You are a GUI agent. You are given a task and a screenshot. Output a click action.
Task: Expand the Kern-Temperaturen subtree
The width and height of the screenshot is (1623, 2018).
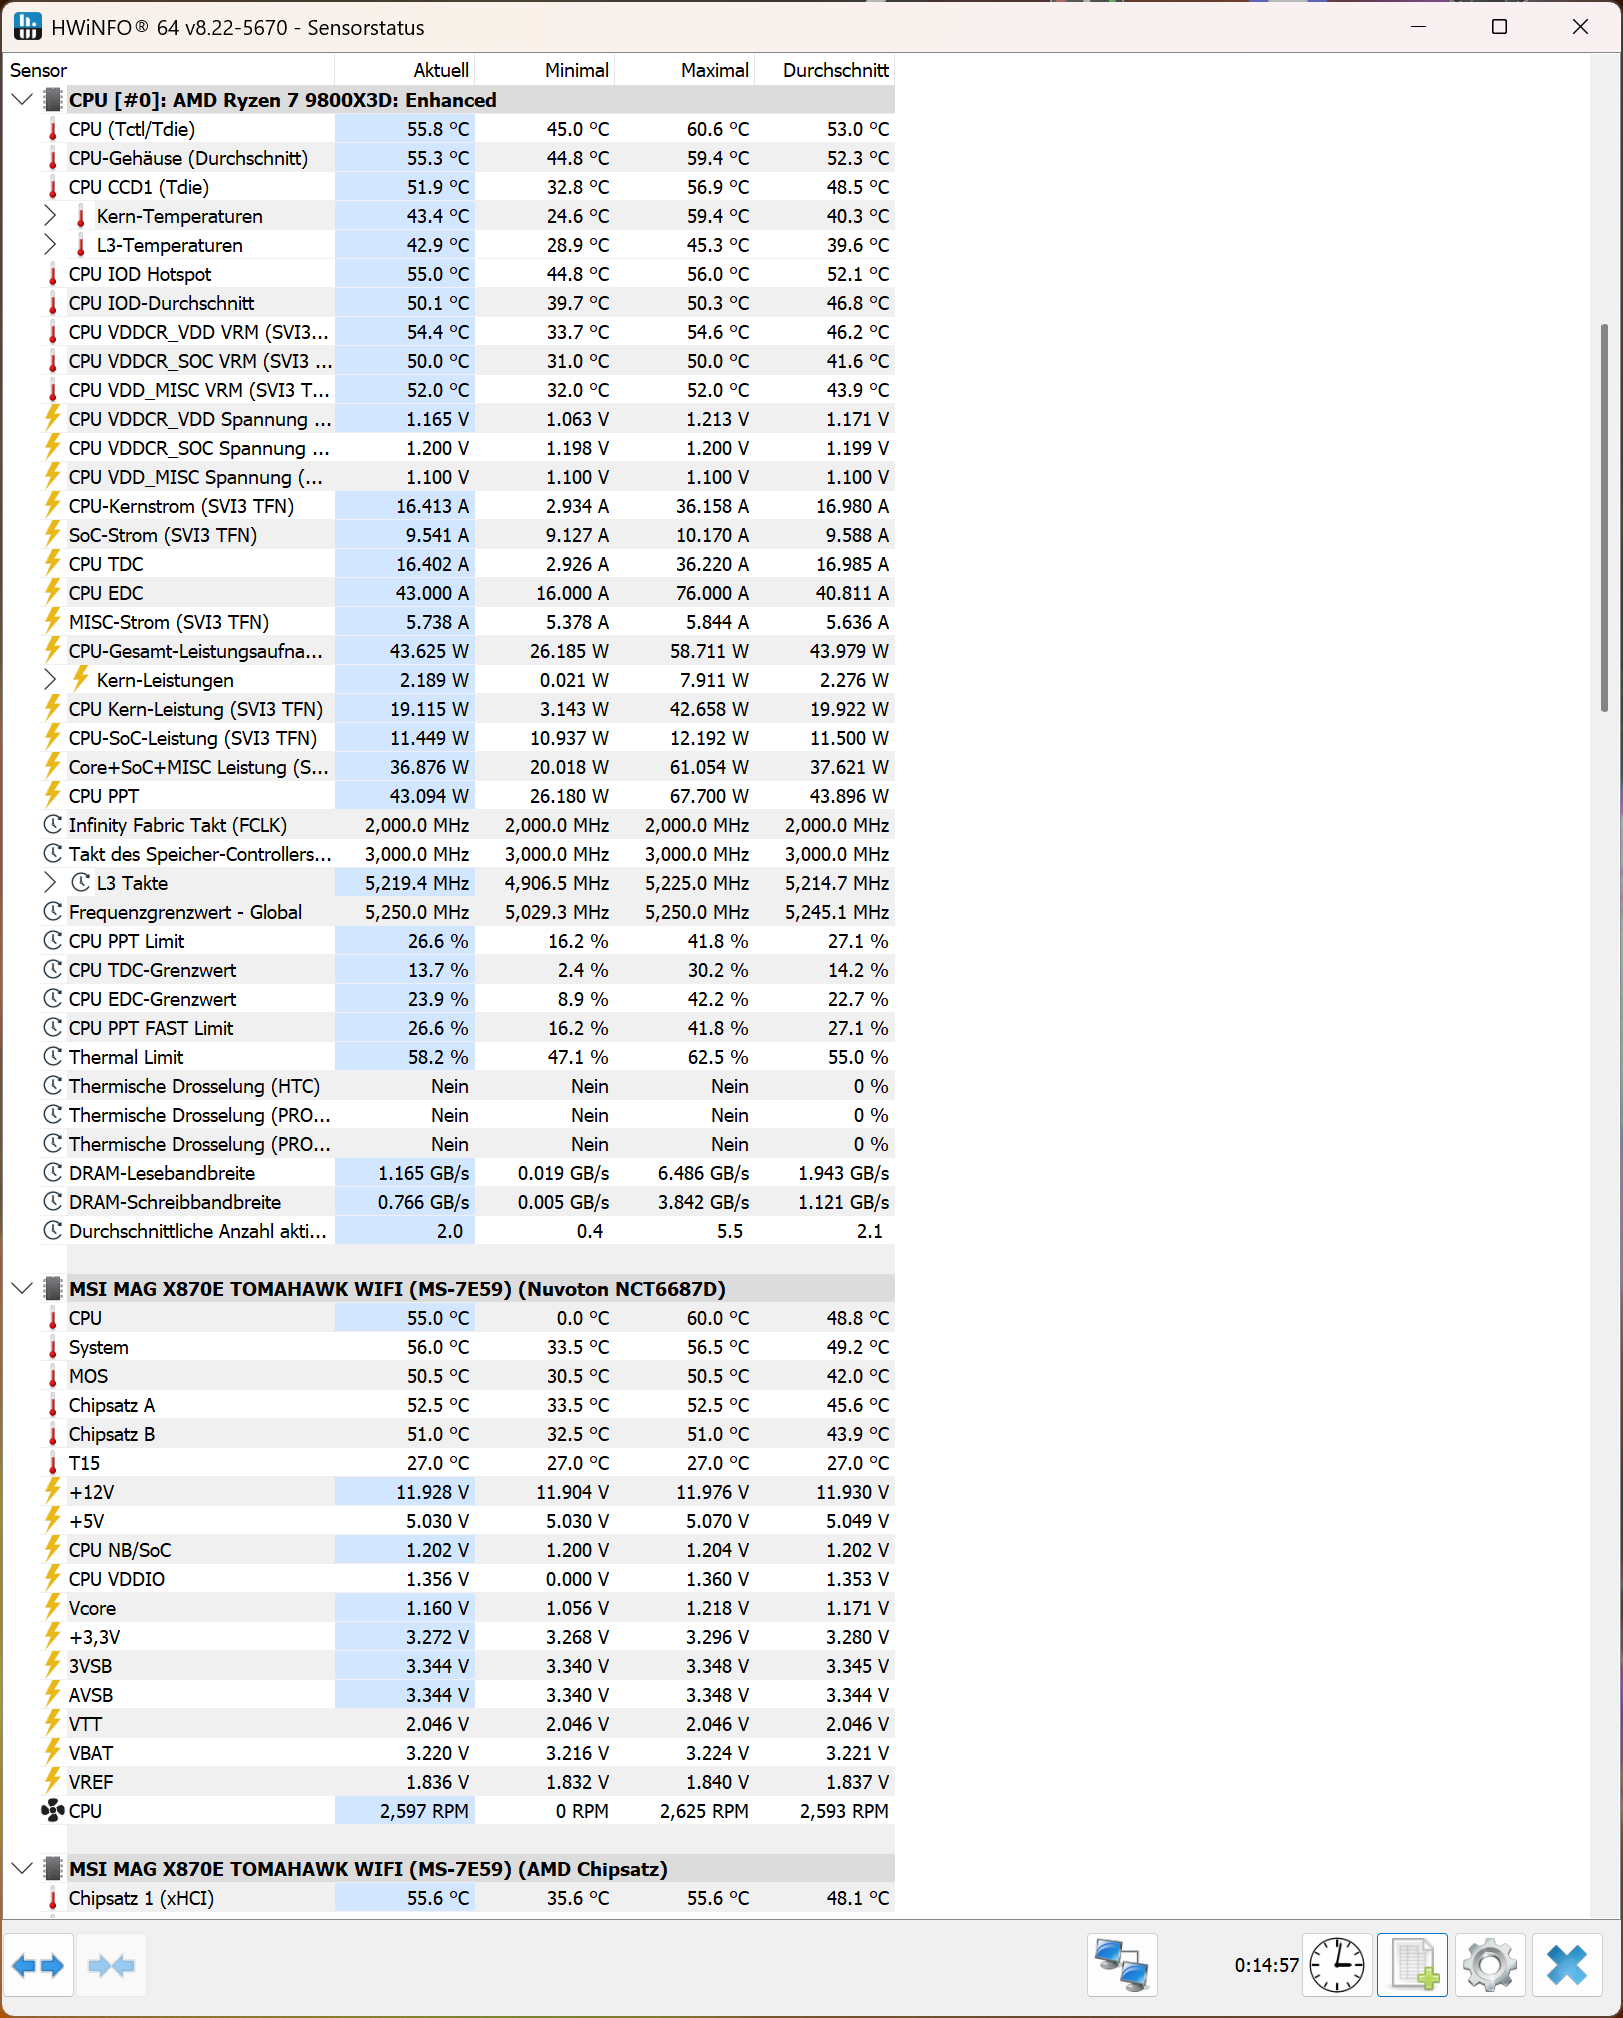pos(50,216)
